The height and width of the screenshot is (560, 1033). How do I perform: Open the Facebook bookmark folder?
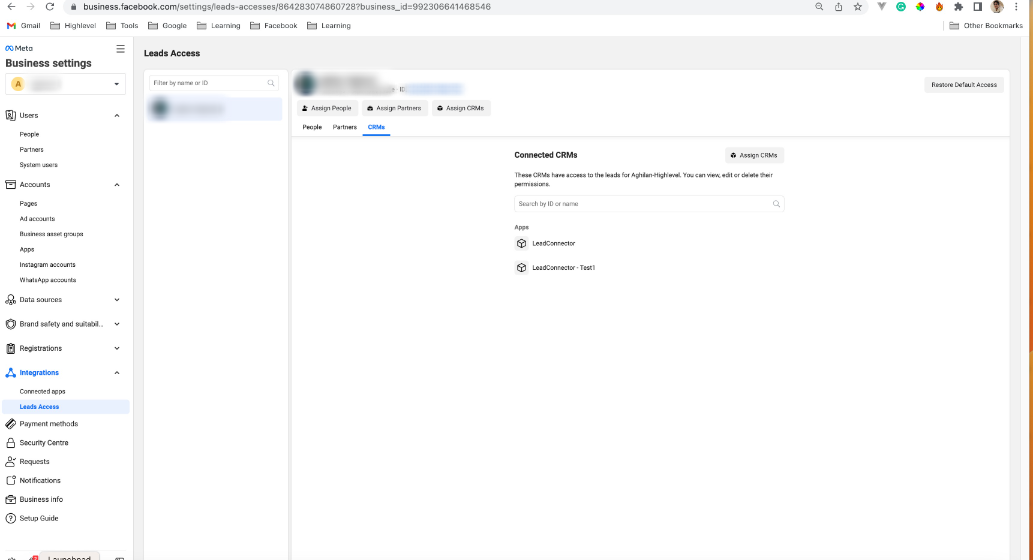[x=273, y=26]
